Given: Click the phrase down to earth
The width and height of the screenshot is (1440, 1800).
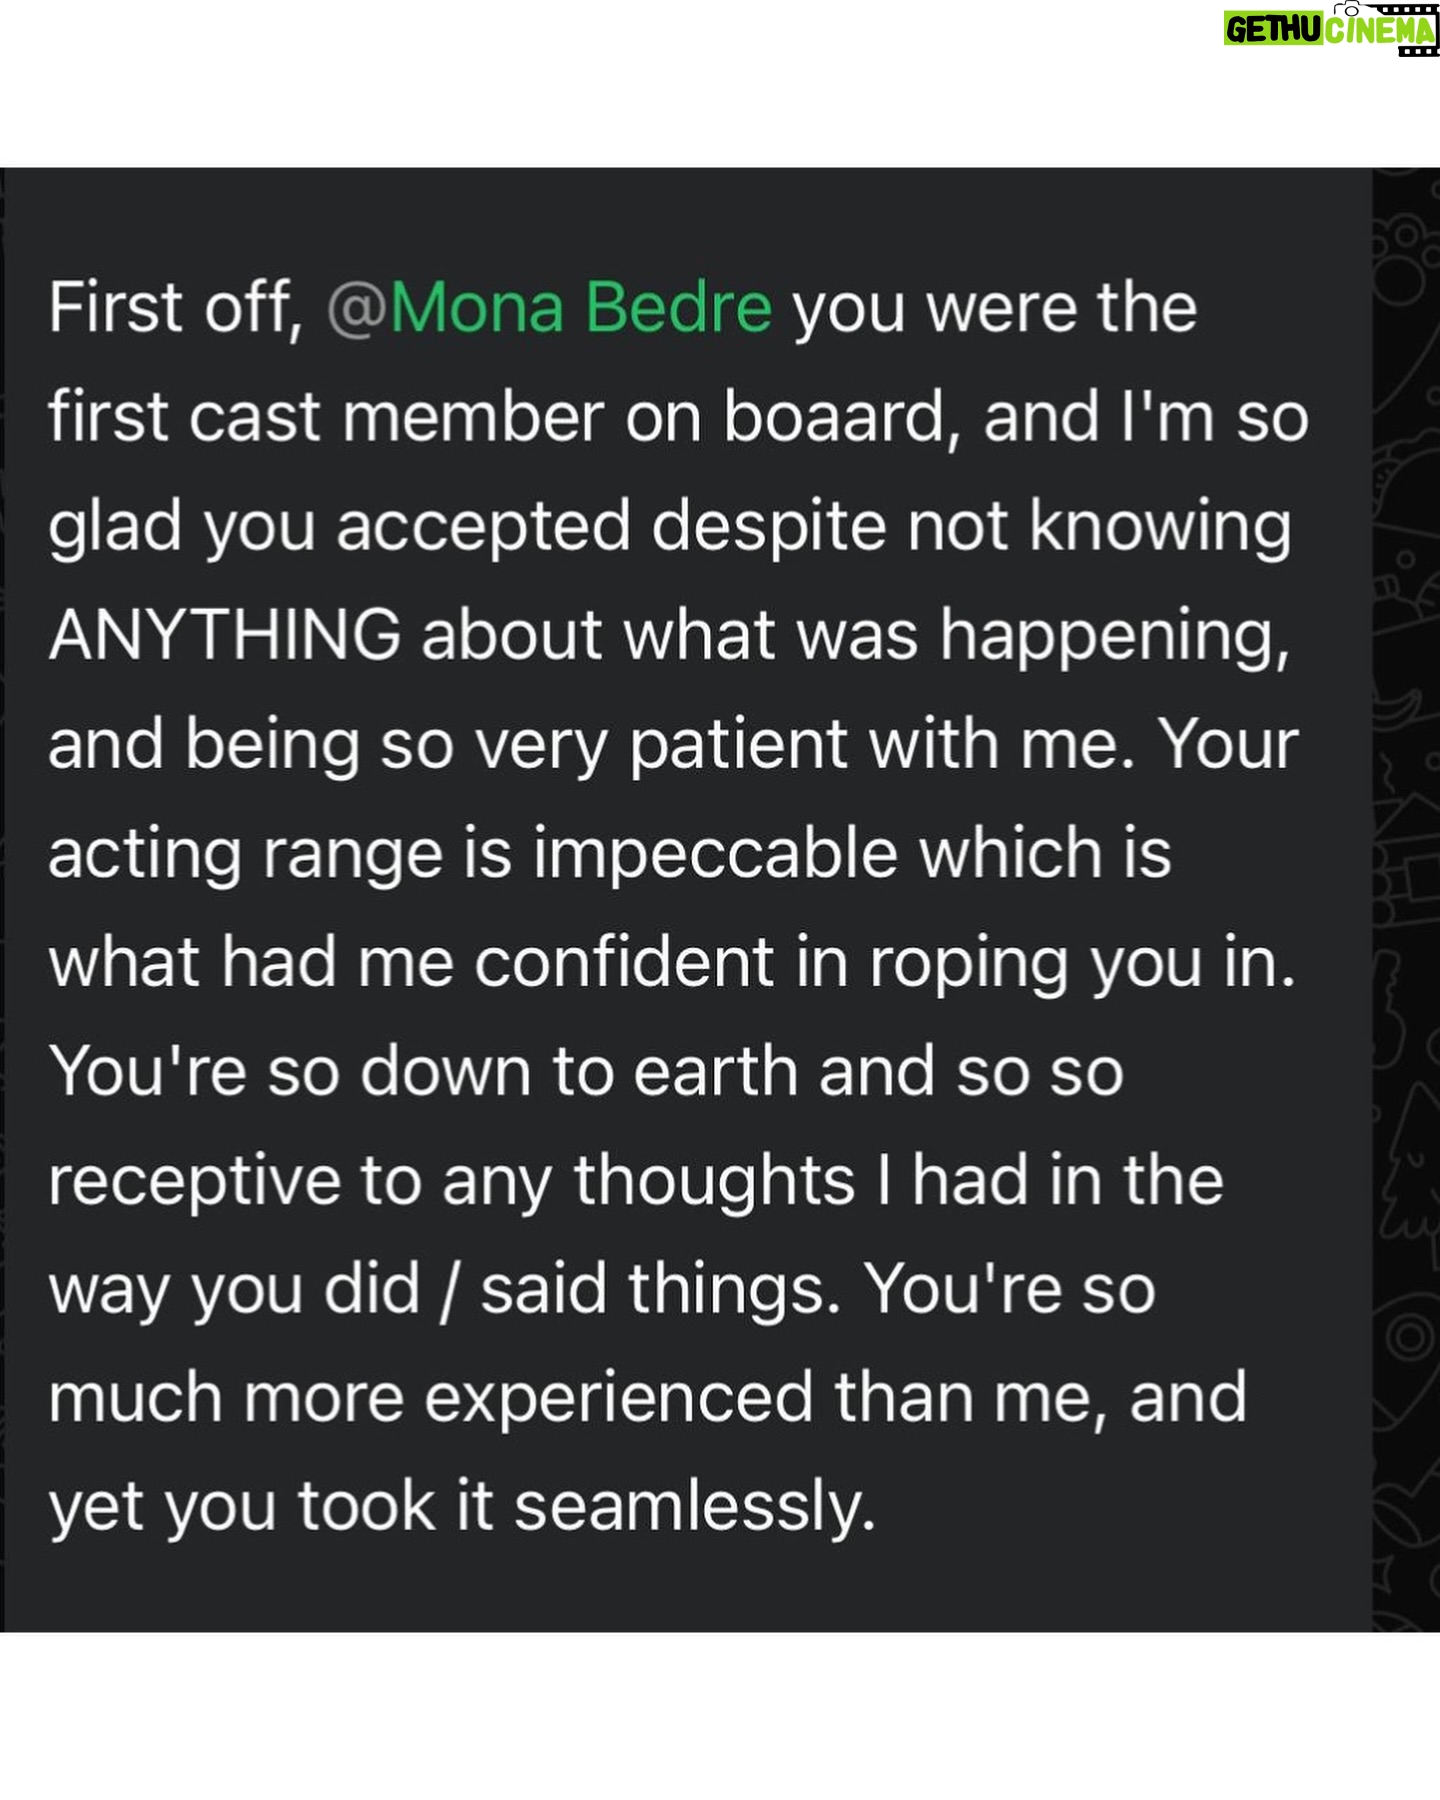Looking at the screenshot, I should (x=578, y=1071).
